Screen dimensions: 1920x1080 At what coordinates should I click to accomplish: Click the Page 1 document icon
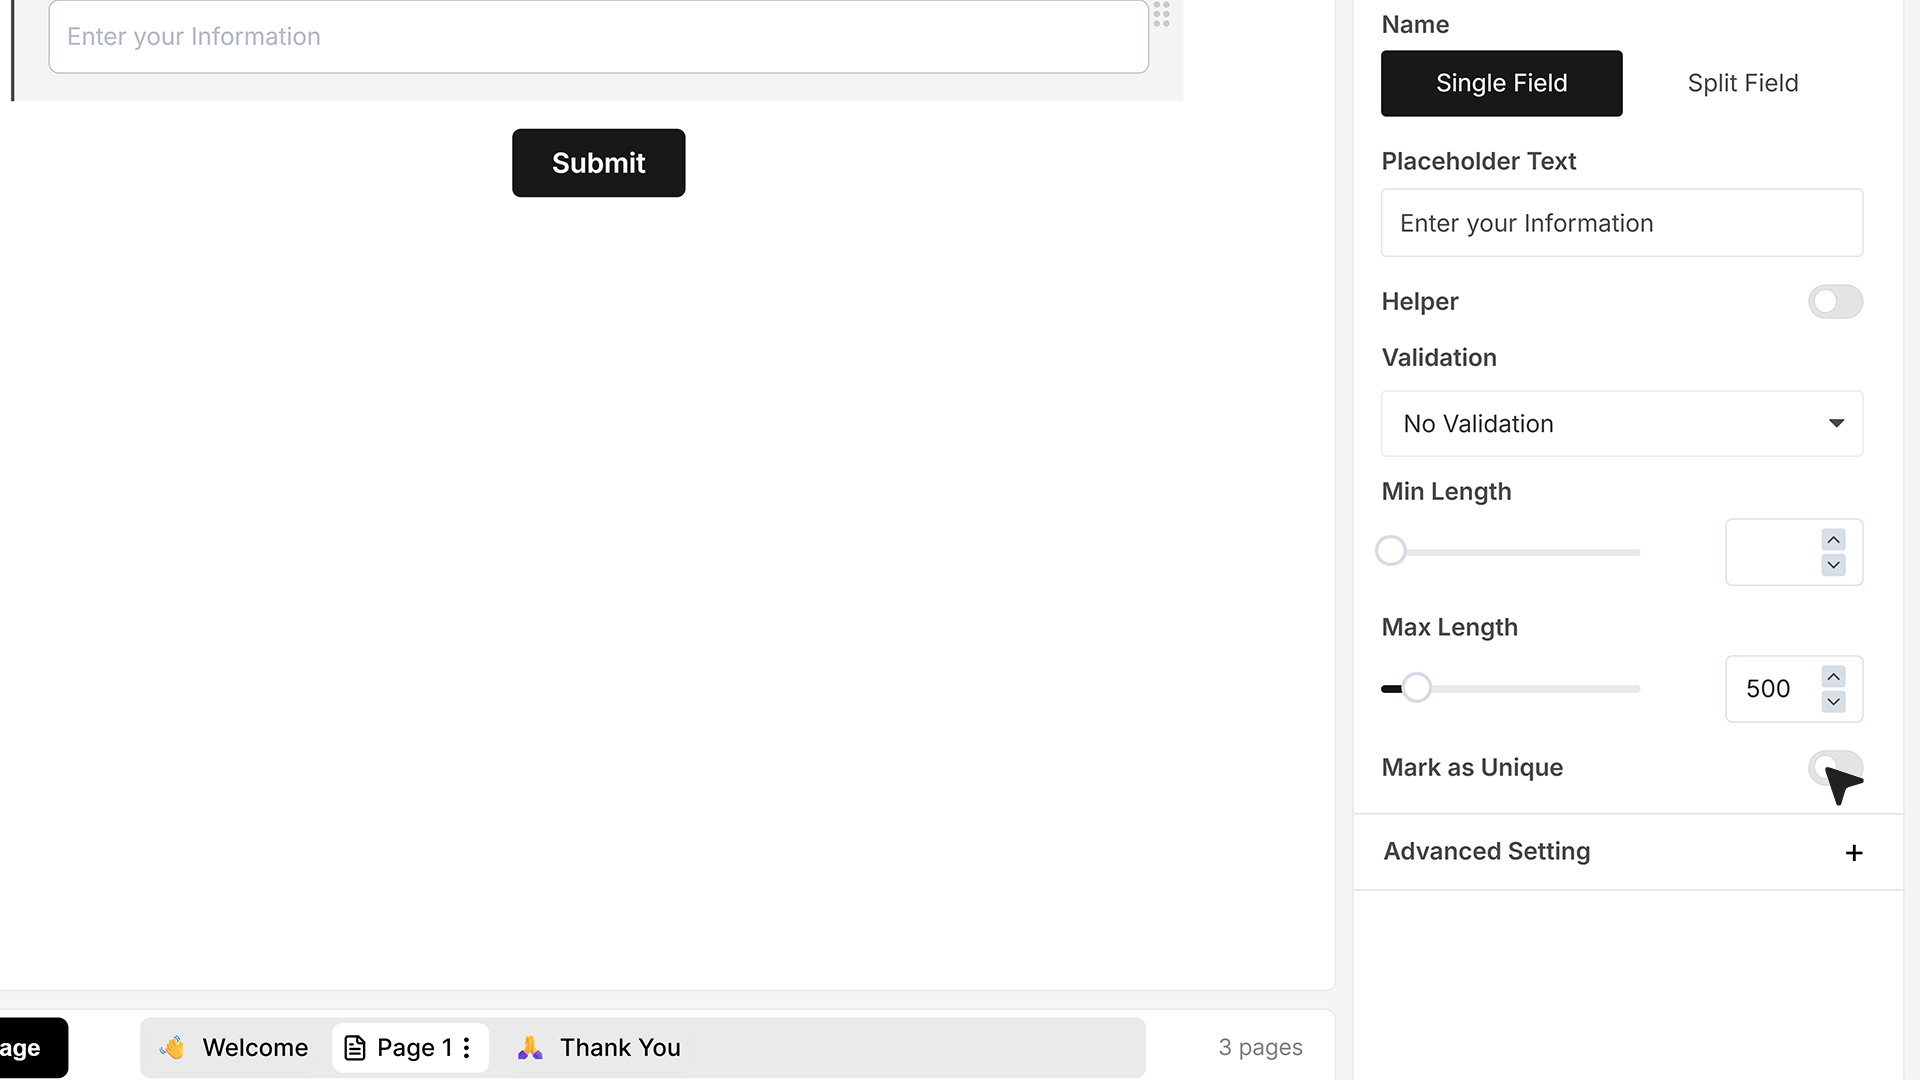(x=354, y=1048)
